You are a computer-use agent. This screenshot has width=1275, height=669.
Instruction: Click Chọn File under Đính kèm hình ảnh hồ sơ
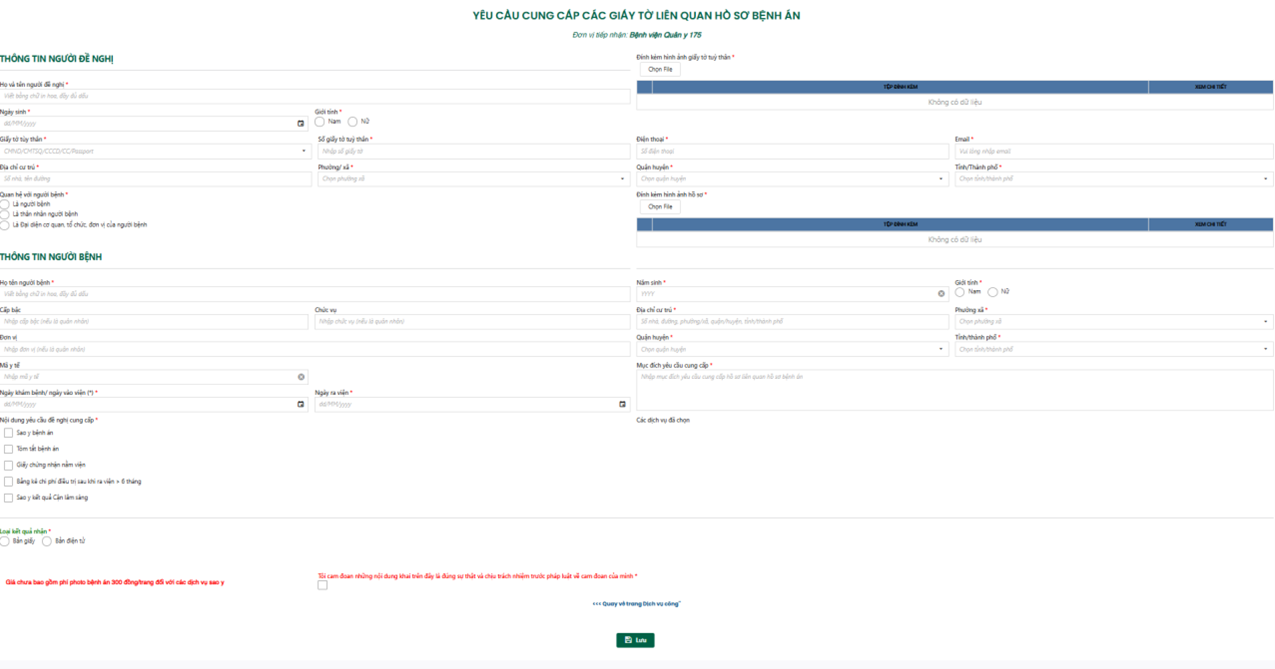click(660, 207)
